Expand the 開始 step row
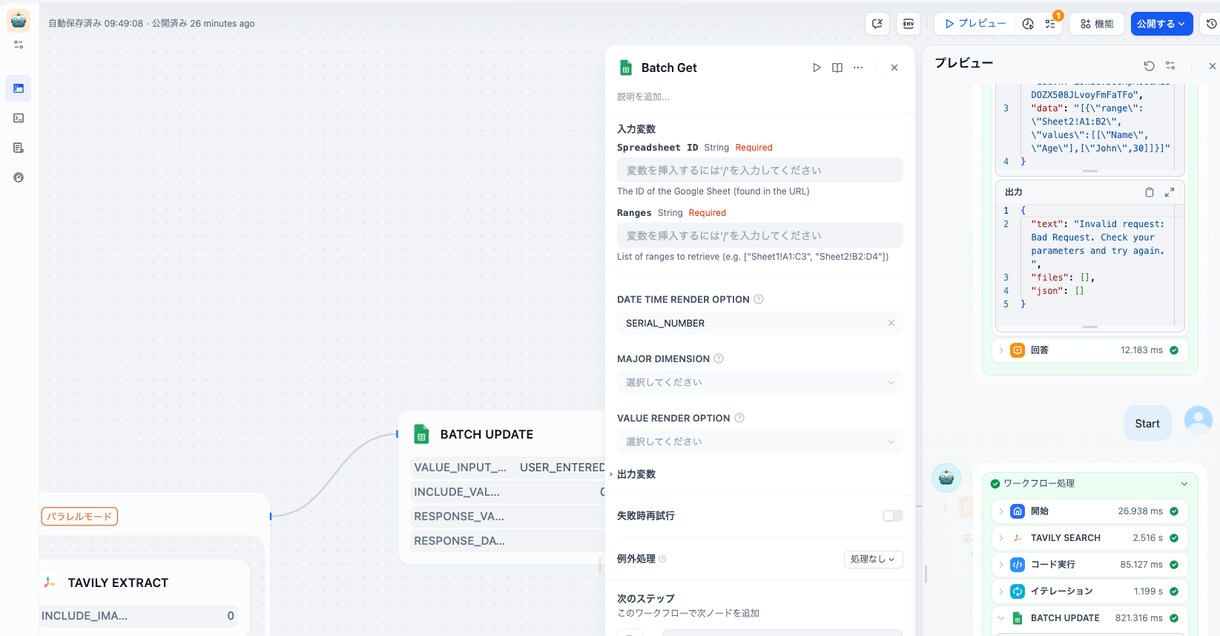This screenshot has height=636, width=1220. [x=1090, y=511]
